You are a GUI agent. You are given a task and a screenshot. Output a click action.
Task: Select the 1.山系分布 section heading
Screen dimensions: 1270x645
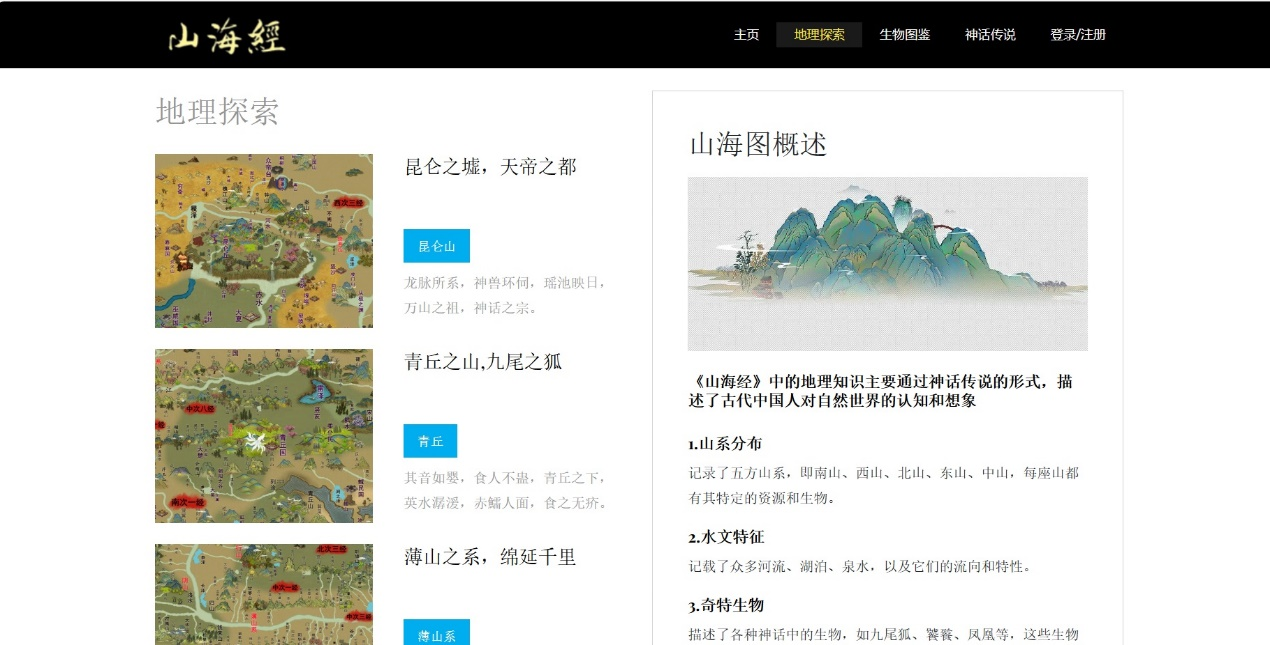725,444
